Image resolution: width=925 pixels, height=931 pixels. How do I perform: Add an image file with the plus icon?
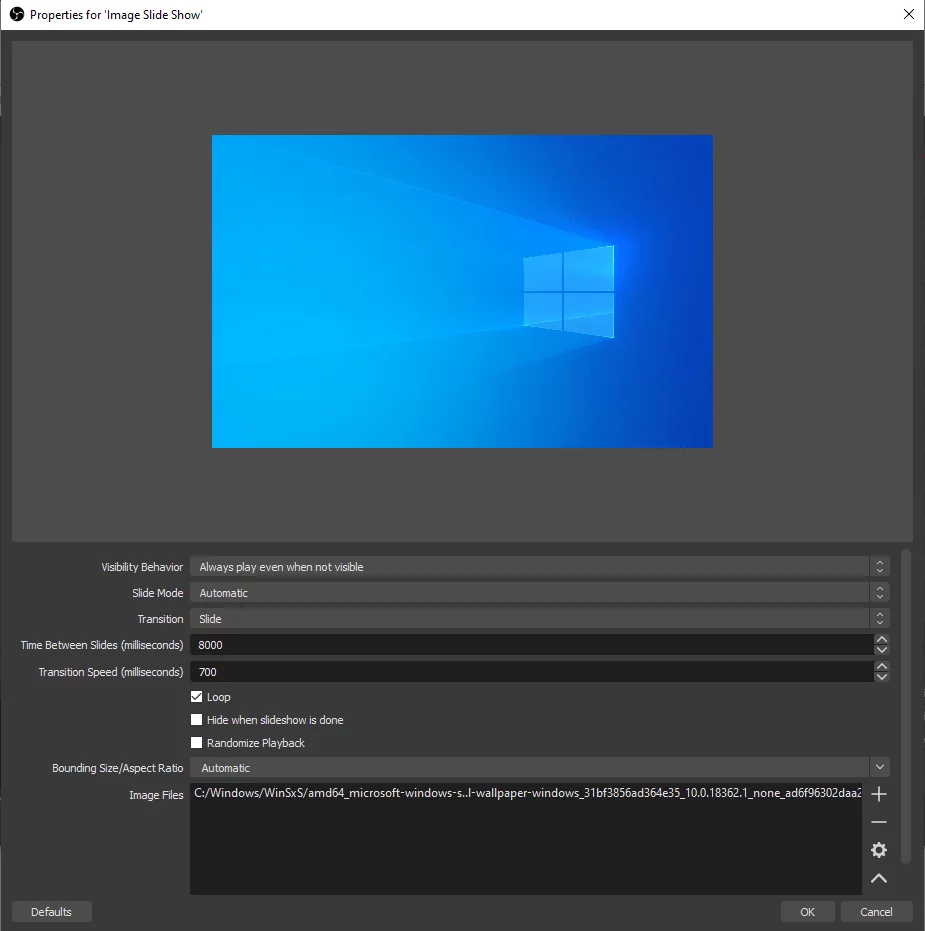coord(879,794)
